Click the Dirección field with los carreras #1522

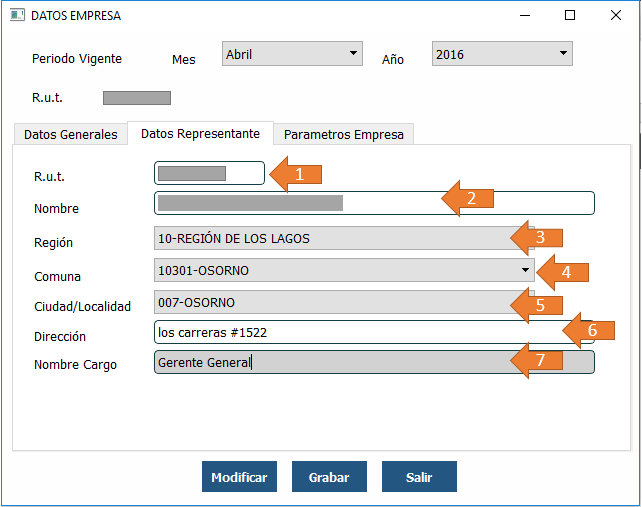click(x=350, y=332)
